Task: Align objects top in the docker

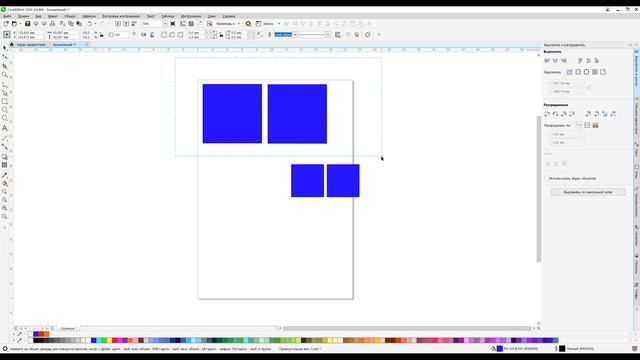Action: coord(580,60)
